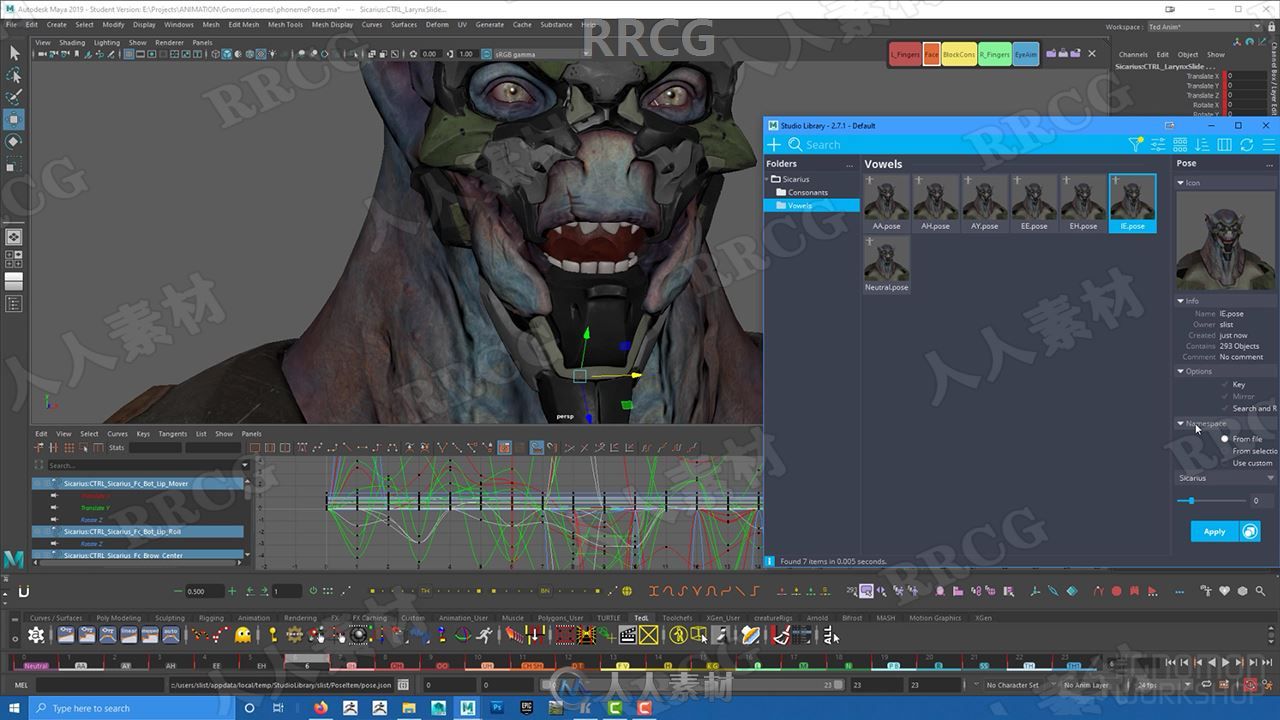Click the running figure shelf icon
1280x720 pixels.
pos(485,635)
